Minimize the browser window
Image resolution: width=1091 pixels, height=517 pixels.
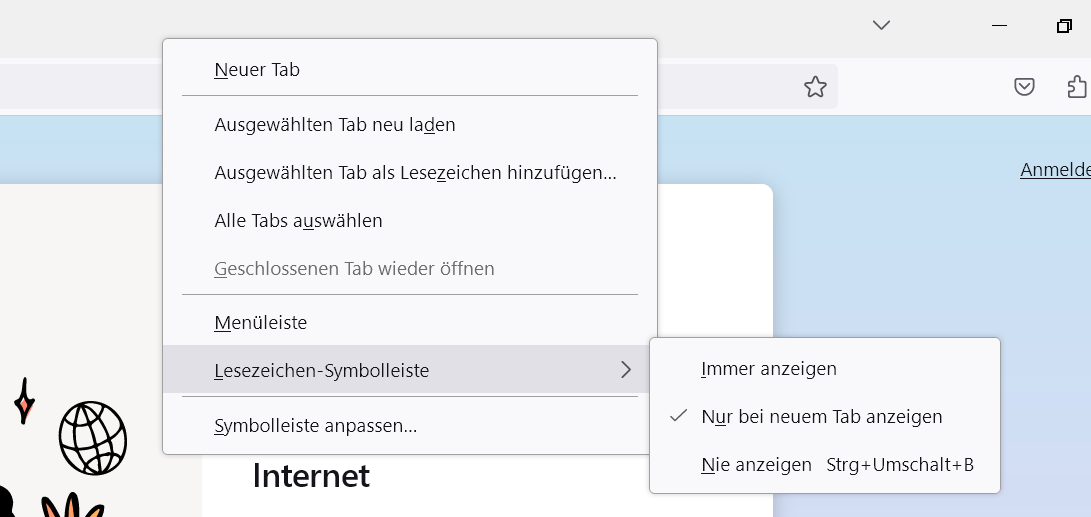1000,26
